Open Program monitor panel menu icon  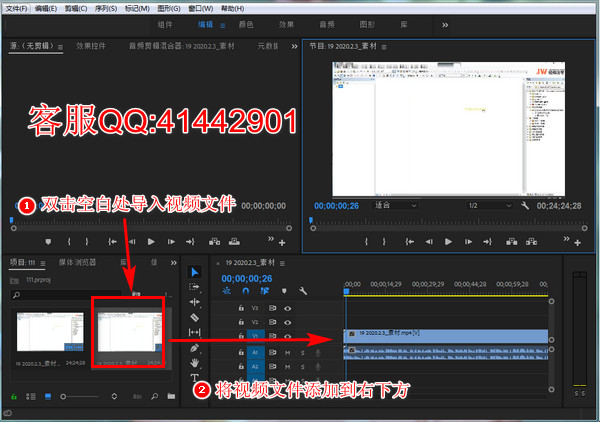[x=384, y=47]
